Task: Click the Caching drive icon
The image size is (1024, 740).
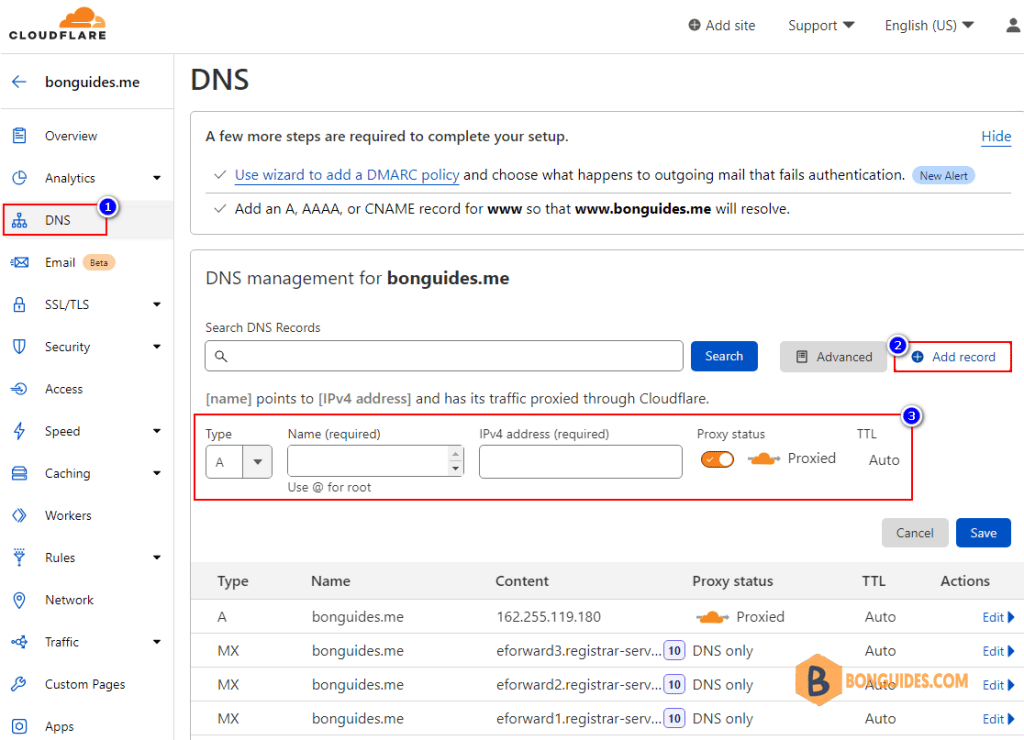Action: tap(20, 474)
